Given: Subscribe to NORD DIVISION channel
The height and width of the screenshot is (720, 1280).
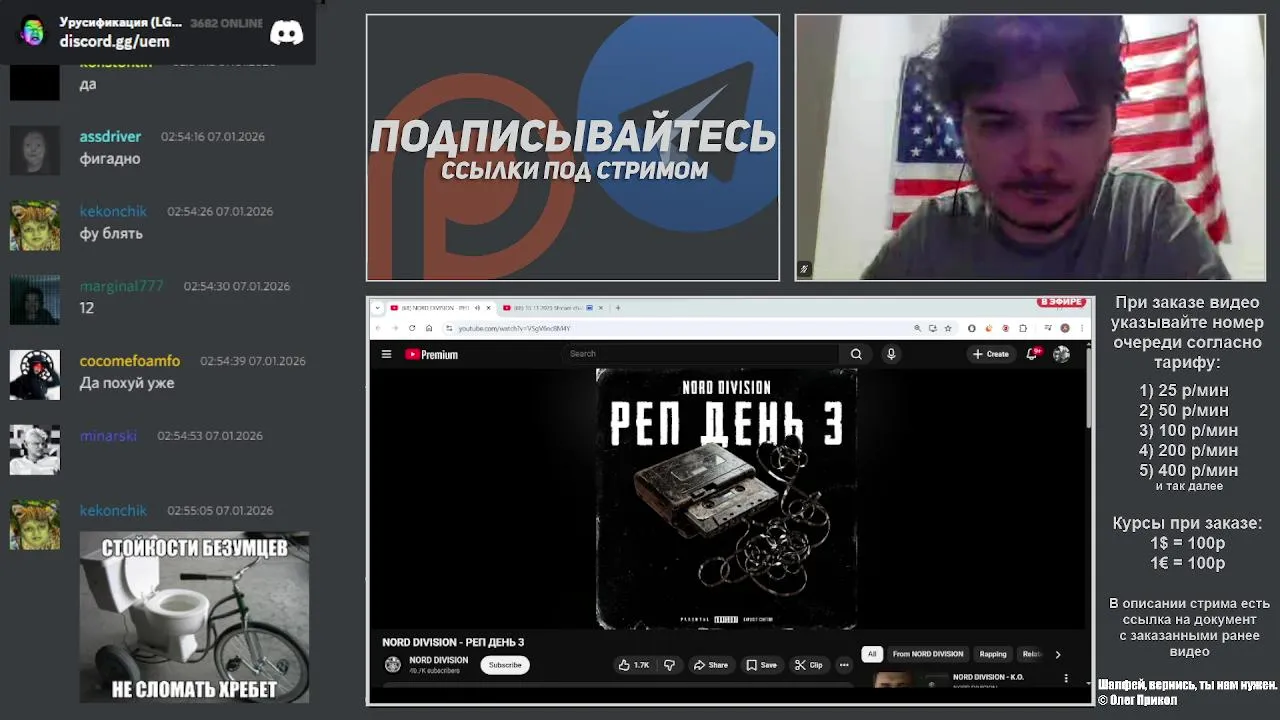Looking at the screenshot, I should coord(505,665).
